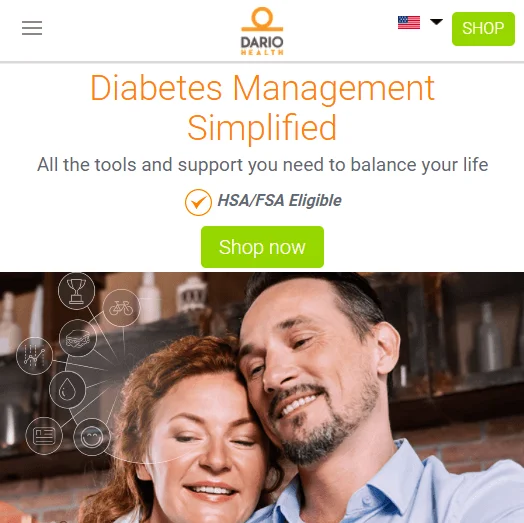Open the hamburger navigation menu
This screenshot has width=524, height=523.
pyautogui.click(x=32, y=28)
